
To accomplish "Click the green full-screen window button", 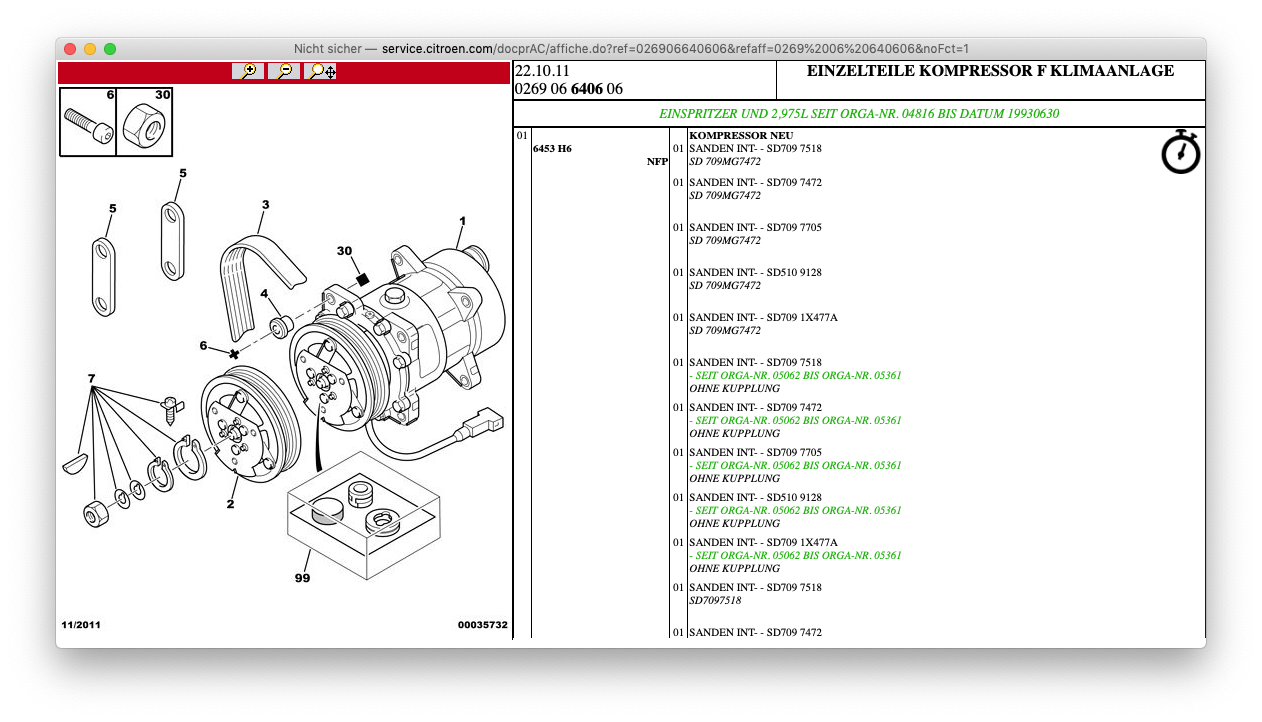I will [110, 48].
